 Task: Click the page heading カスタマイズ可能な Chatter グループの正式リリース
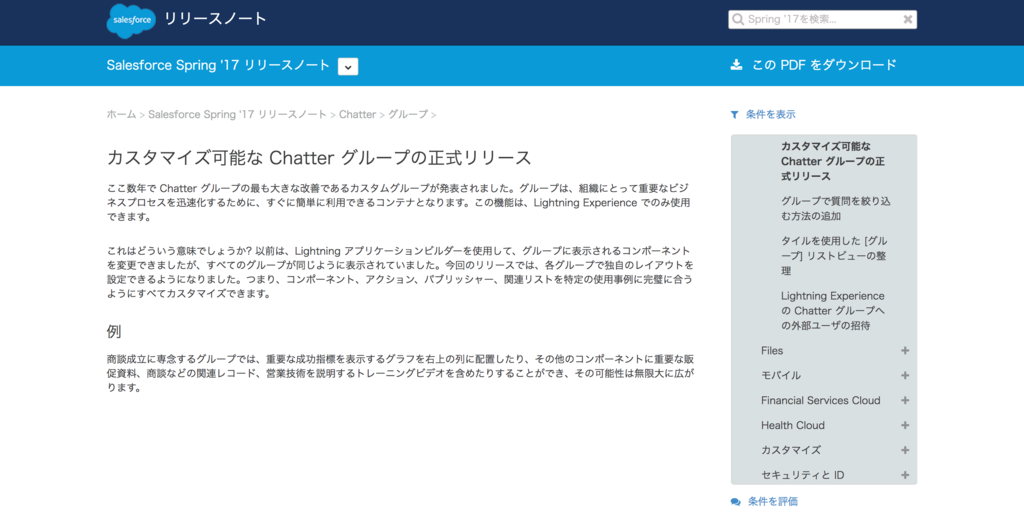click(x=319, y=158)
